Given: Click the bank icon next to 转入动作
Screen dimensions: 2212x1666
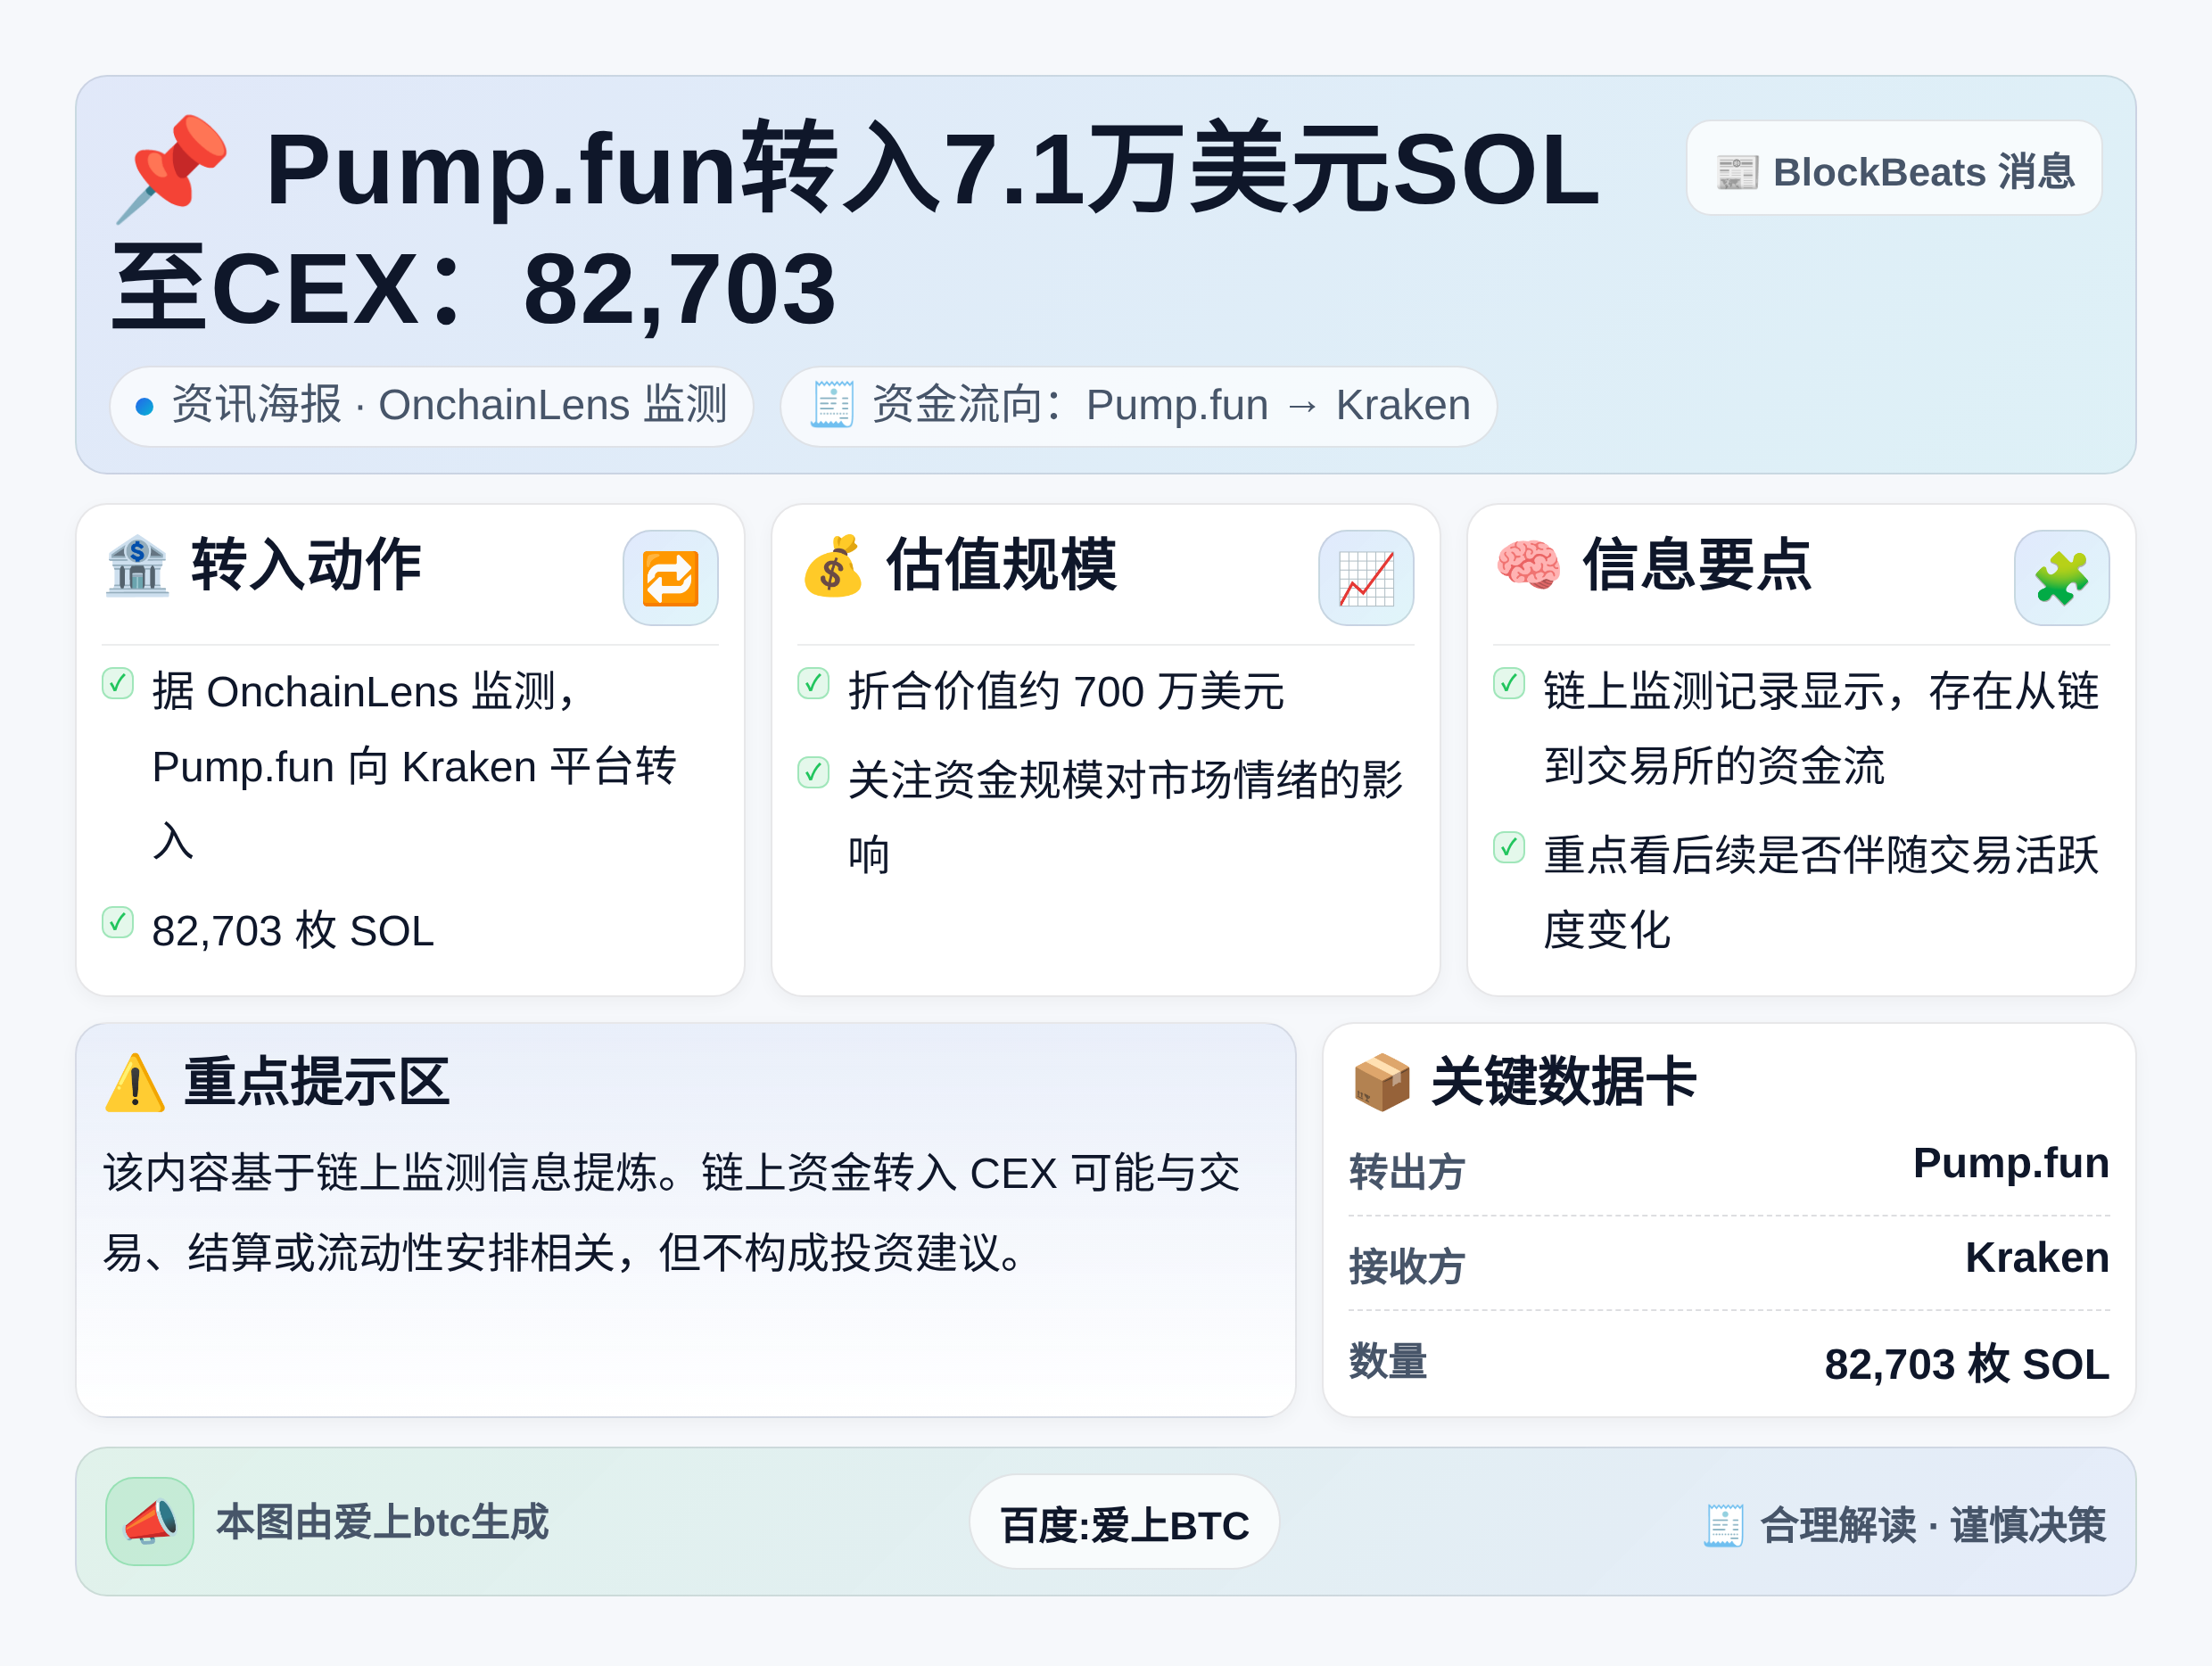Looking at the screenshot, I should click(137, 566).
